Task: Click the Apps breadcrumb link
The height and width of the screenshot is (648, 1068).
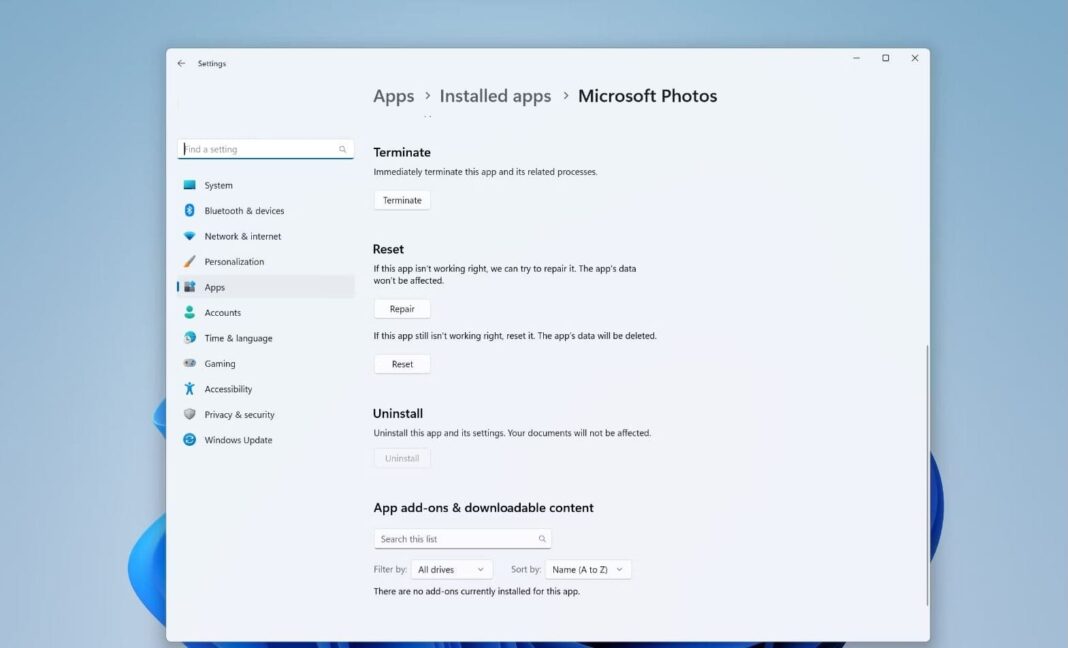Action: [393, 95]
